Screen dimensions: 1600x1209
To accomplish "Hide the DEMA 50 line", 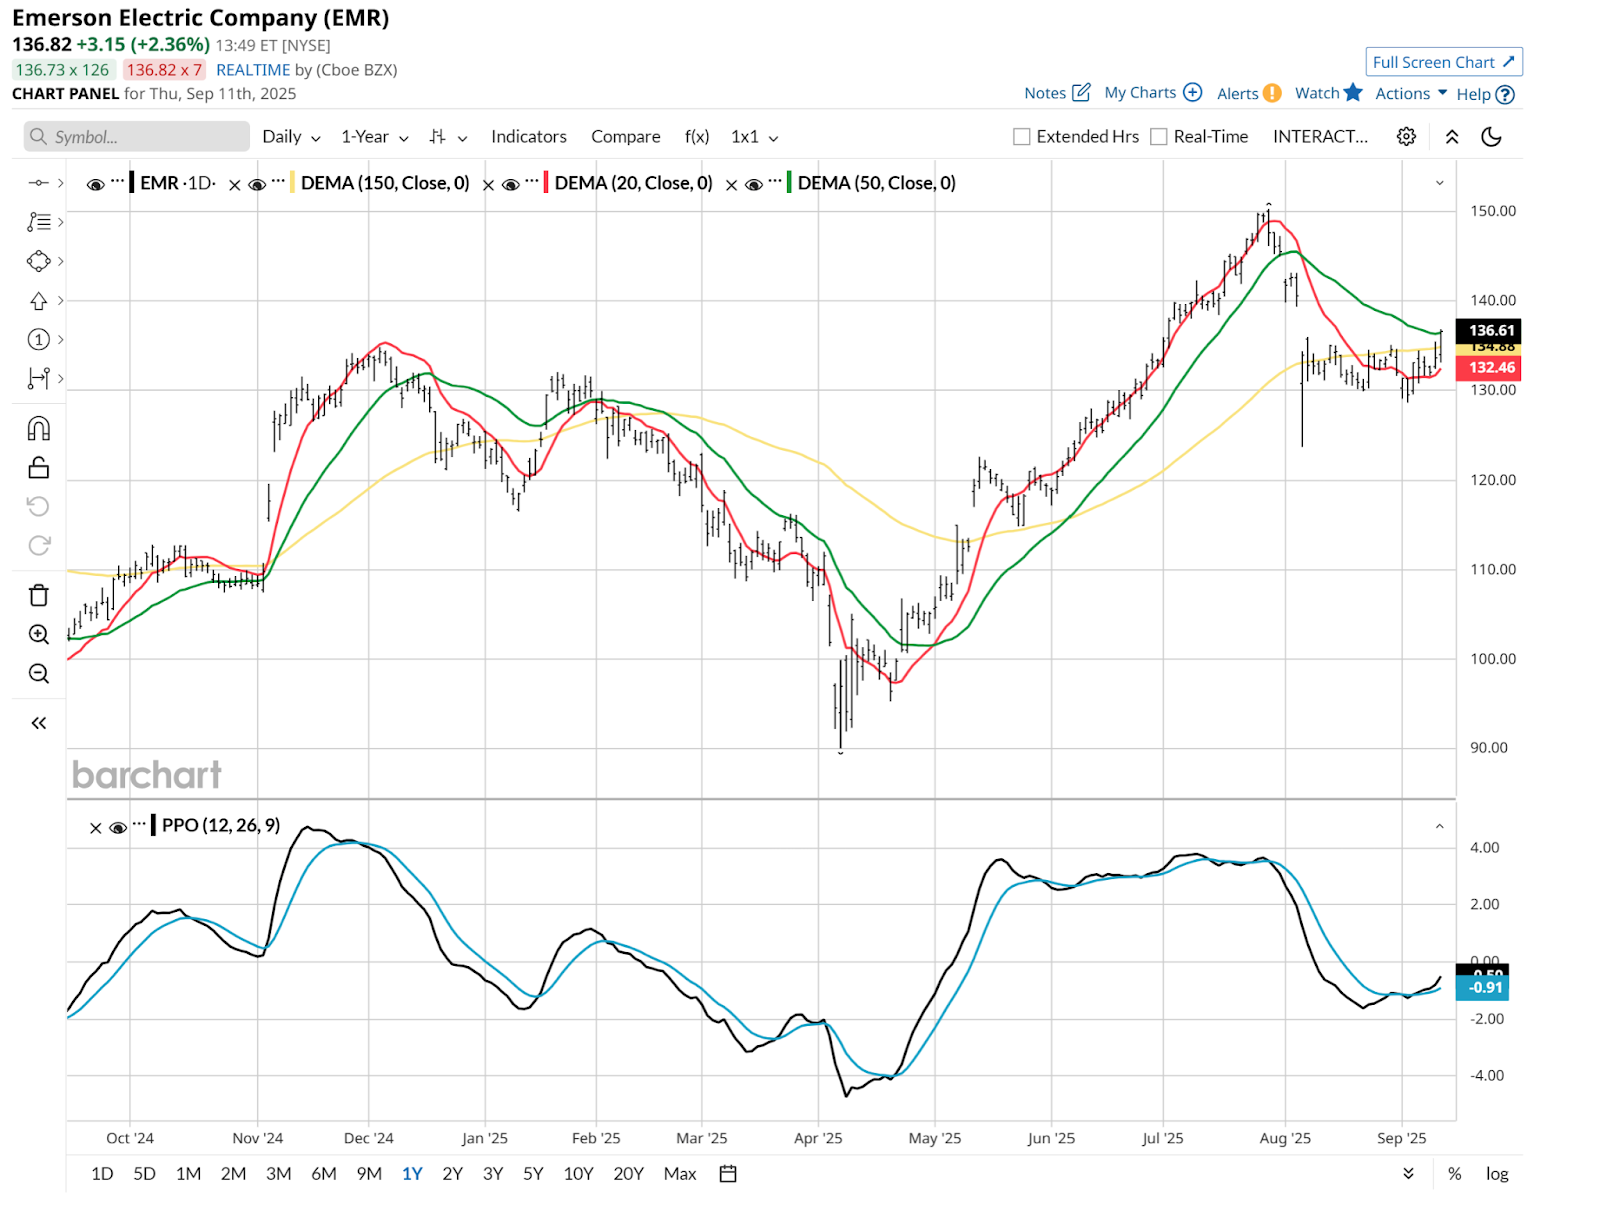I will pos(753,184).
